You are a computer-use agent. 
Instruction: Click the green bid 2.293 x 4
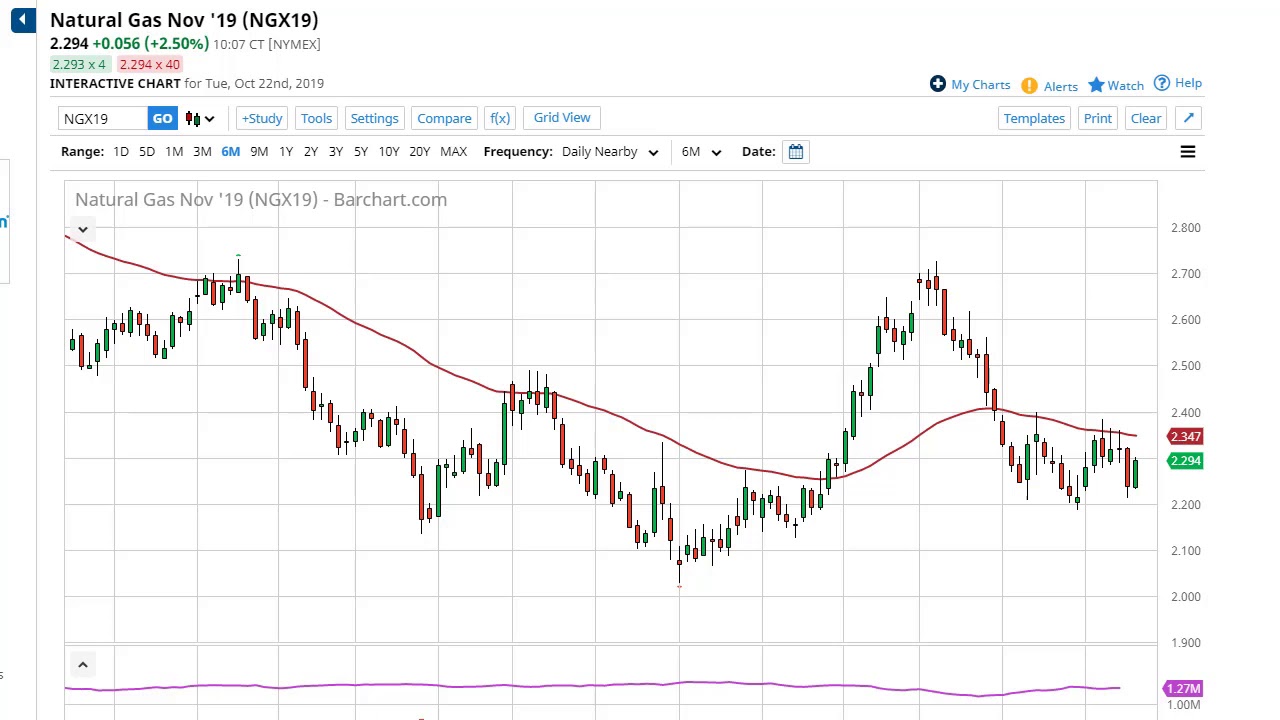coord(79,65)
